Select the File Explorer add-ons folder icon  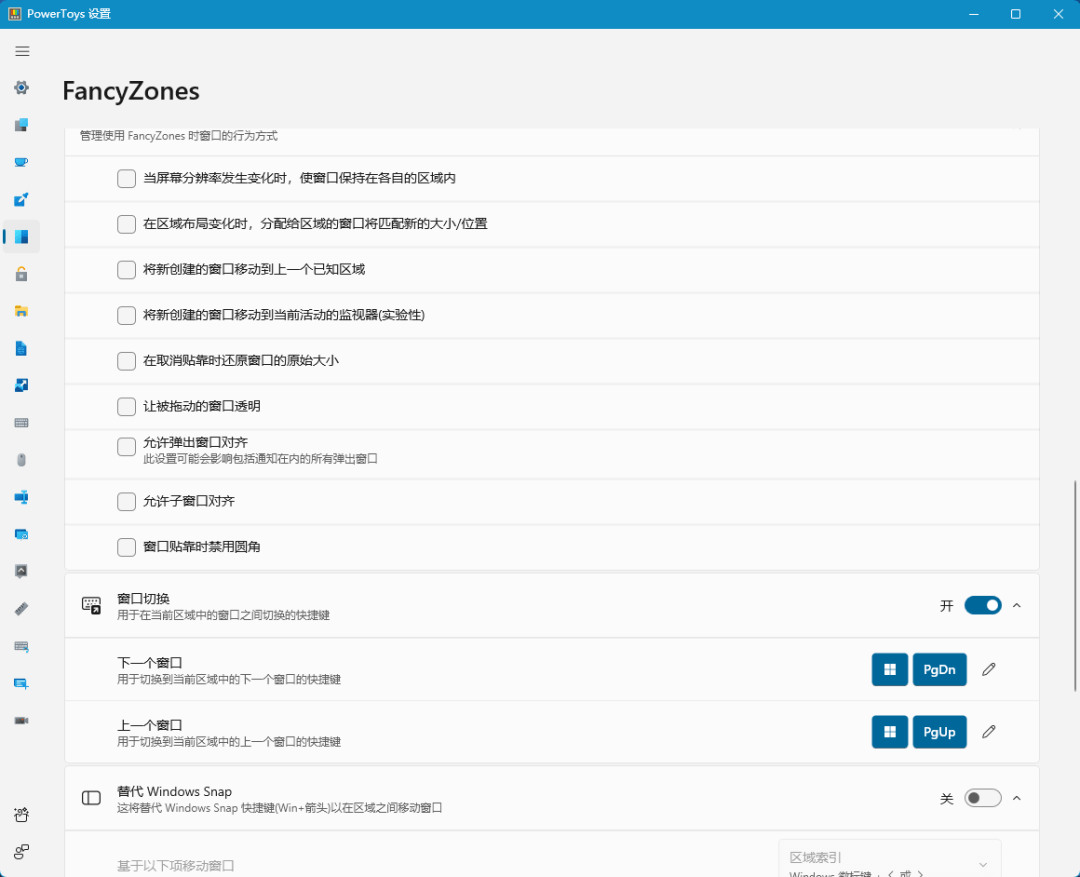point(21,310)
